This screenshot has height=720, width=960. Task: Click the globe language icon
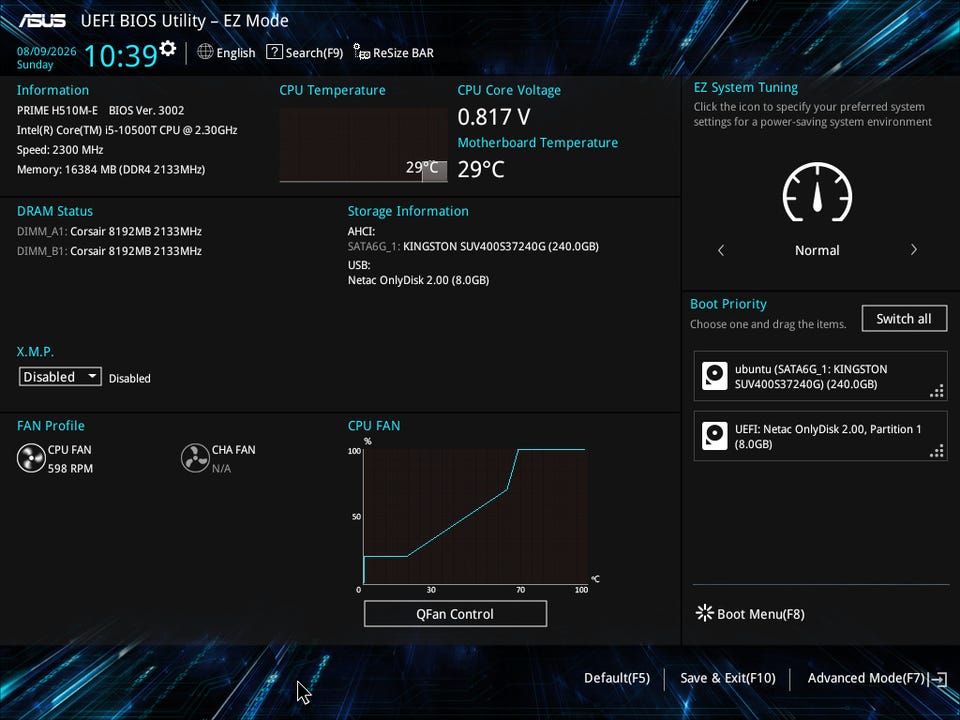click(205, 52)
